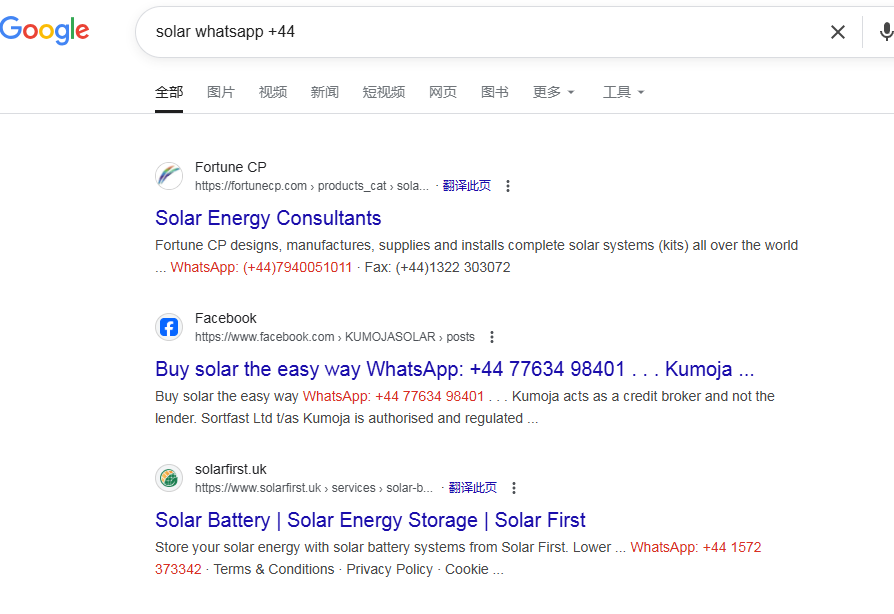Image resolution: width=894 pixels, height=614 pixels.
Task: Translate the Fortune CP page via 翻译此页
Action: (x=466, y=186)
